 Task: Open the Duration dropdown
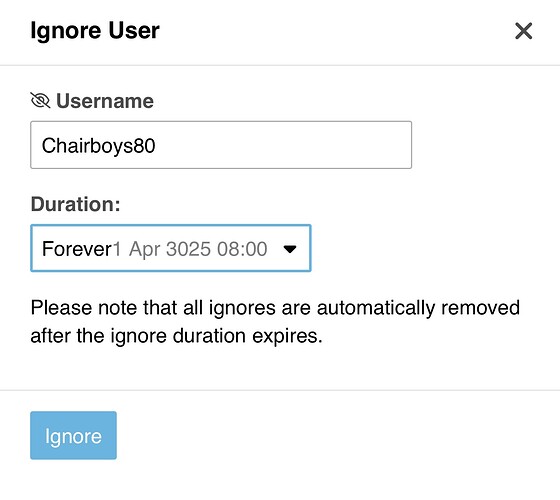[x=171, y=248]
